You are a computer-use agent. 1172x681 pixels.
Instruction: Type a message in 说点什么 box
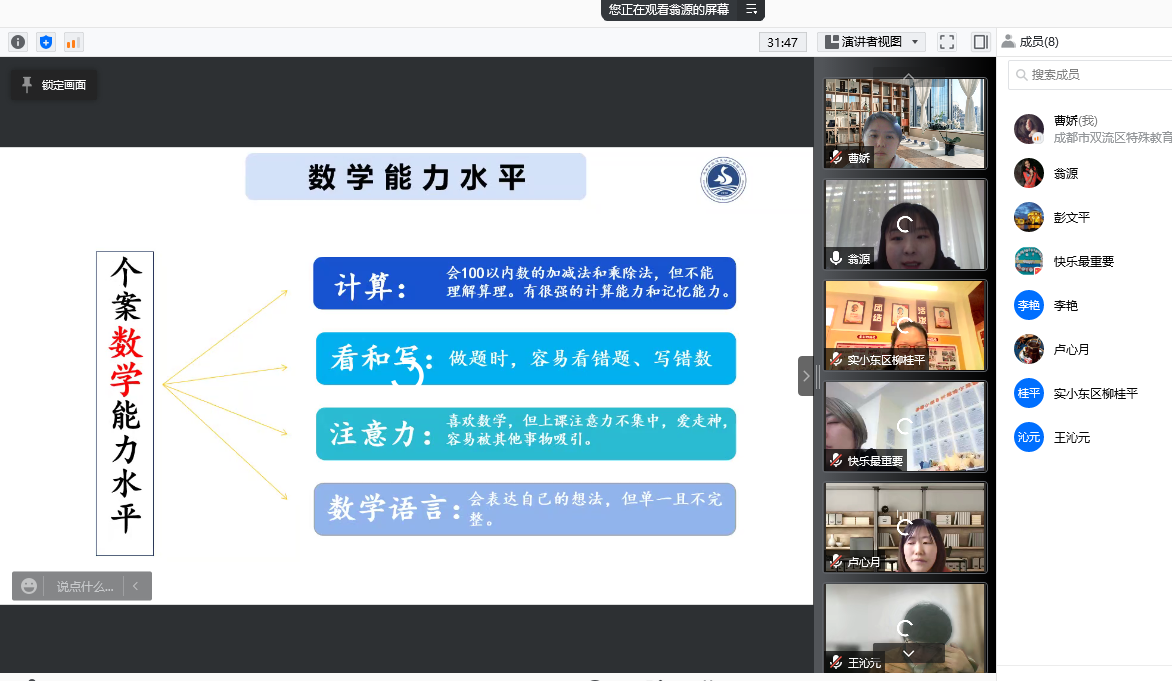pos(84,586)
